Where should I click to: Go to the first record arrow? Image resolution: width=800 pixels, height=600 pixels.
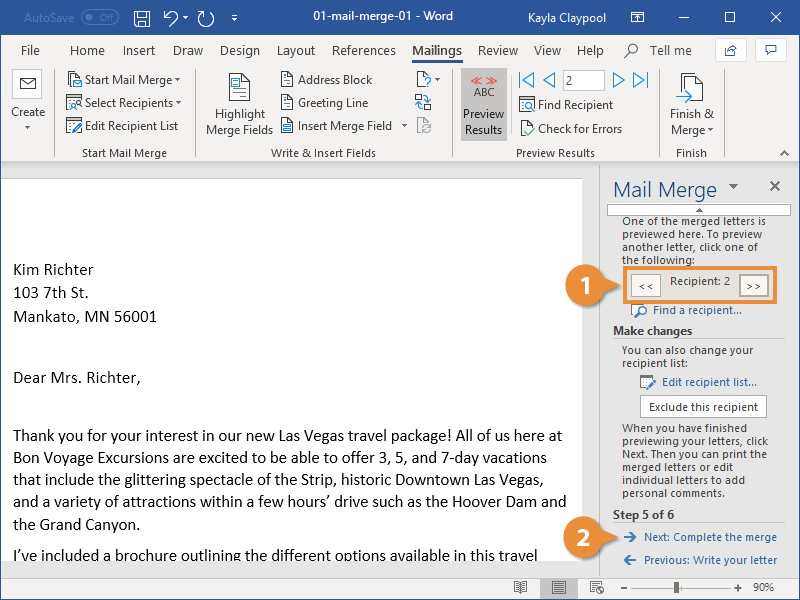[x=527, y=80]
